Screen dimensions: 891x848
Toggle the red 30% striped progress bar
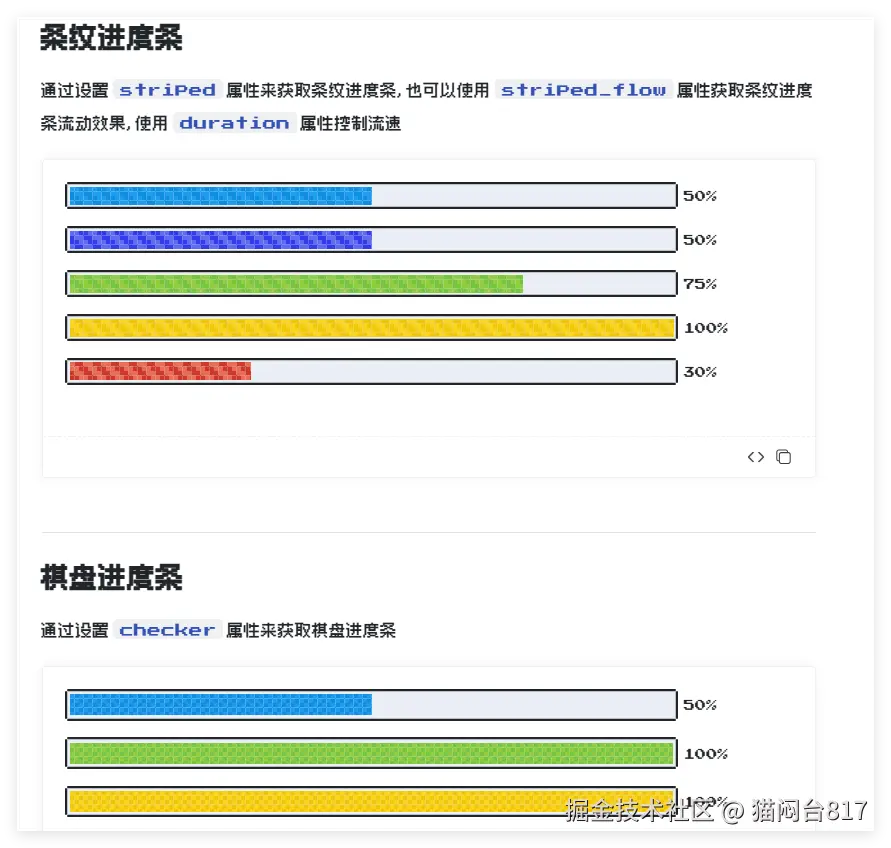pyautogui.click(x=158, y=371)
